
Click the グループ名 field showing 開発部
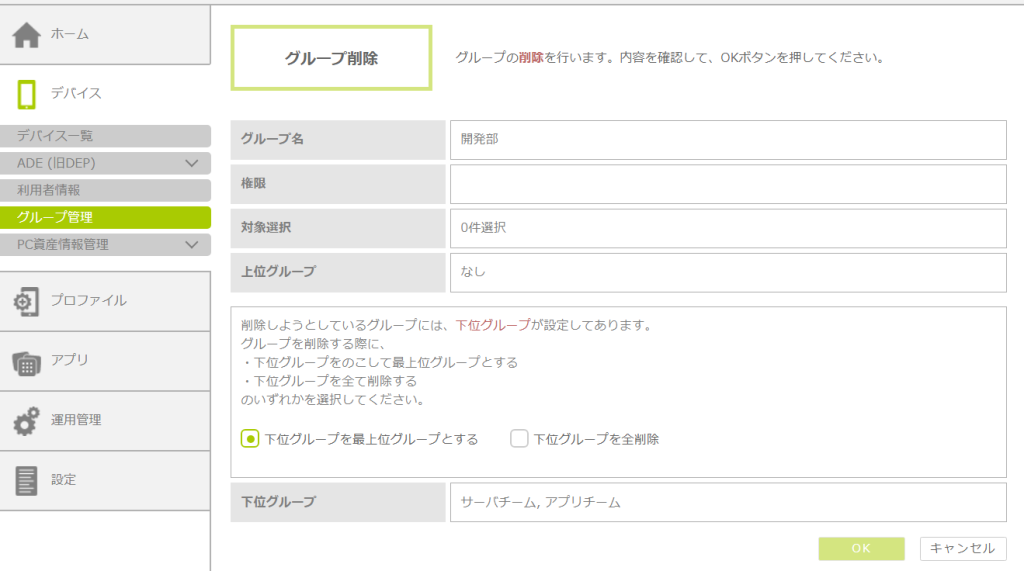[727, 140]
